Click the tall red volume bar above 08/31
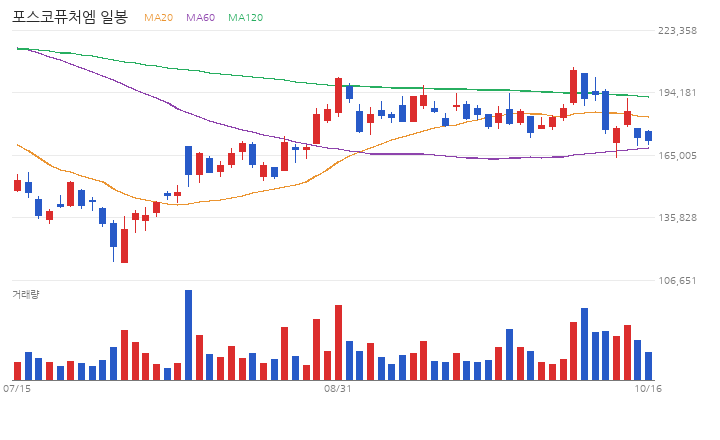720x440 pixels. [338, 343]
